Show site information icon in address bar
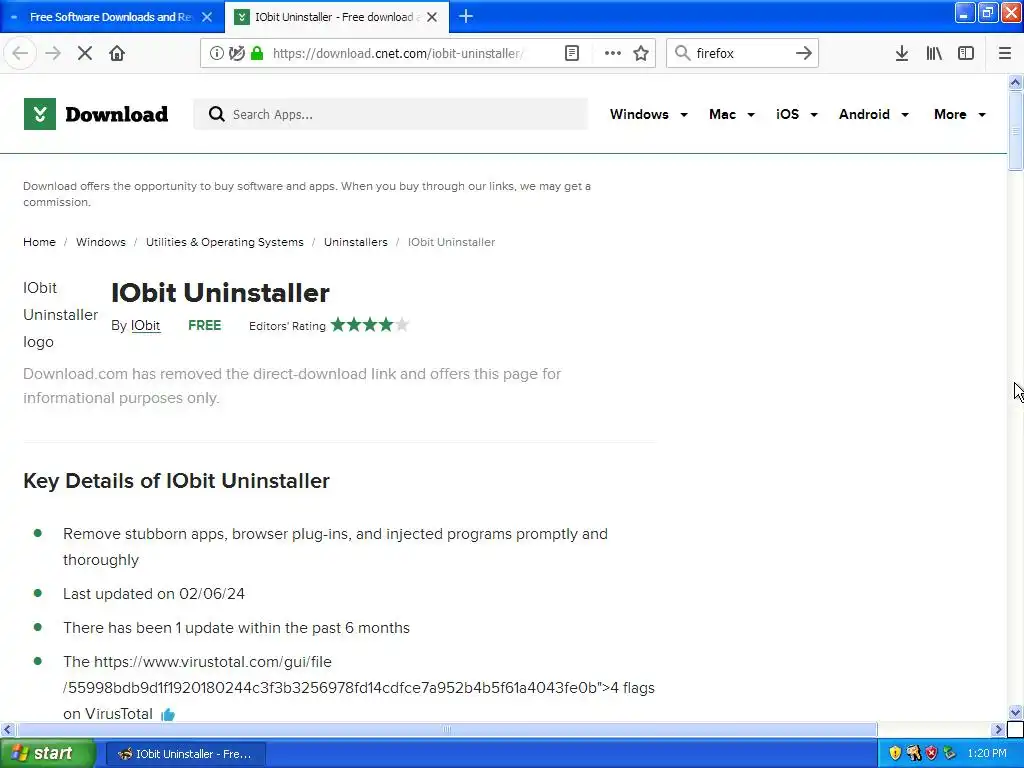Viewport: 1024px width, 768px height. pos(216,53)
